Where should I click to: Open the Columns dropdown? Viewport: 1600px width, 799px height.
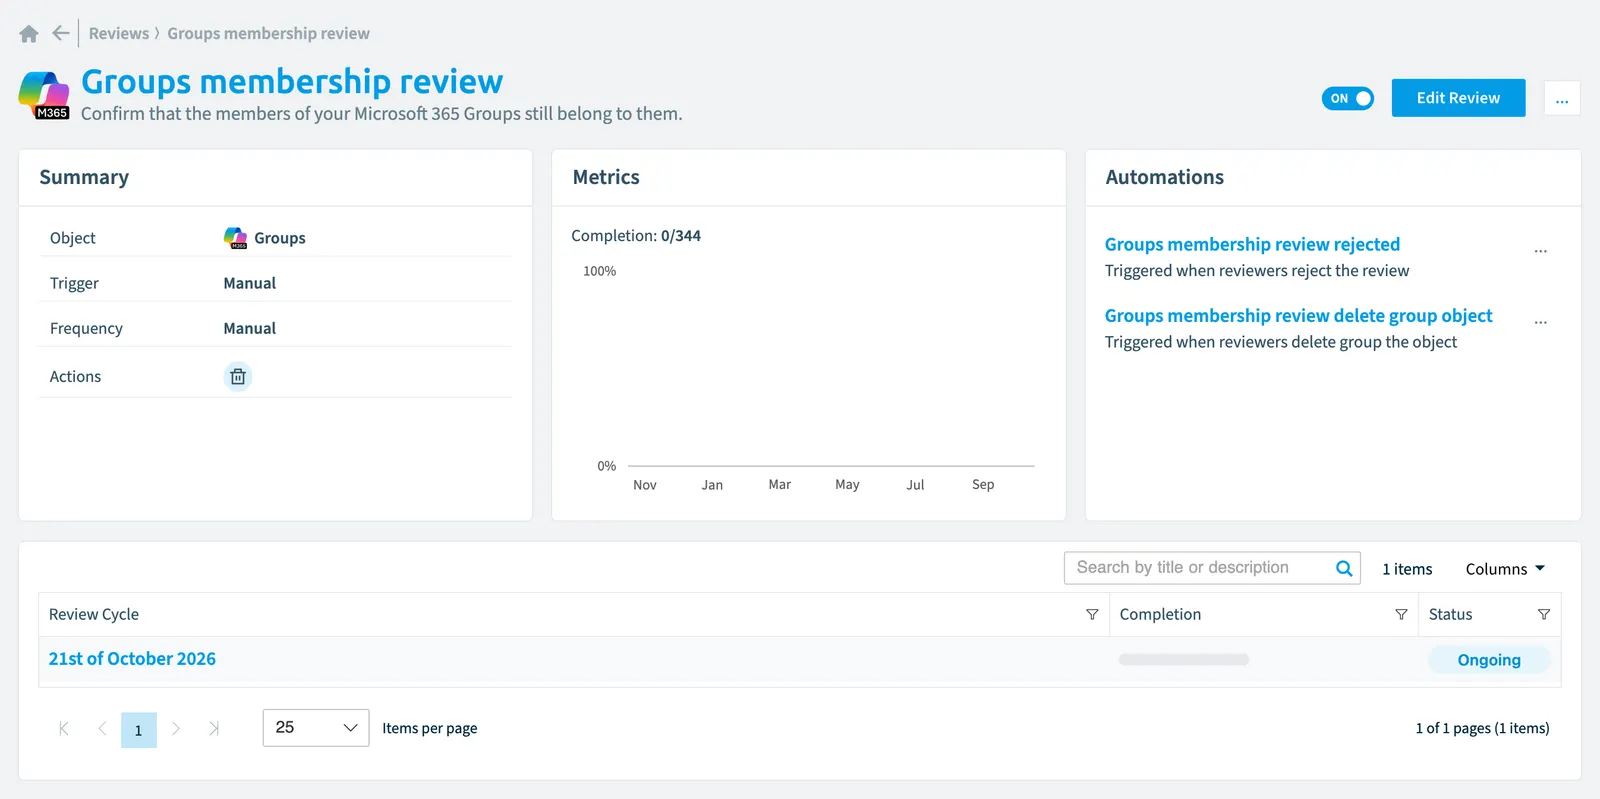1505,569
